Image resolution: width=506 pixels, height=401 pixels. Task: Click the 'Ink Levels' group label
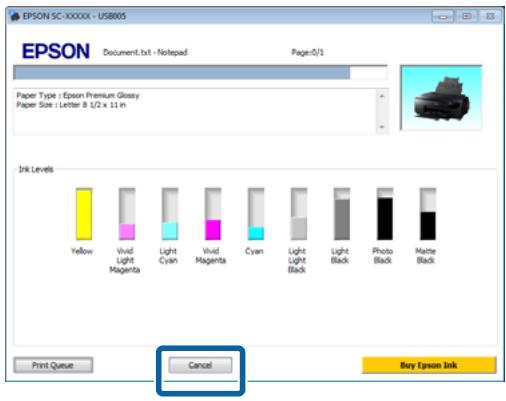36,169
